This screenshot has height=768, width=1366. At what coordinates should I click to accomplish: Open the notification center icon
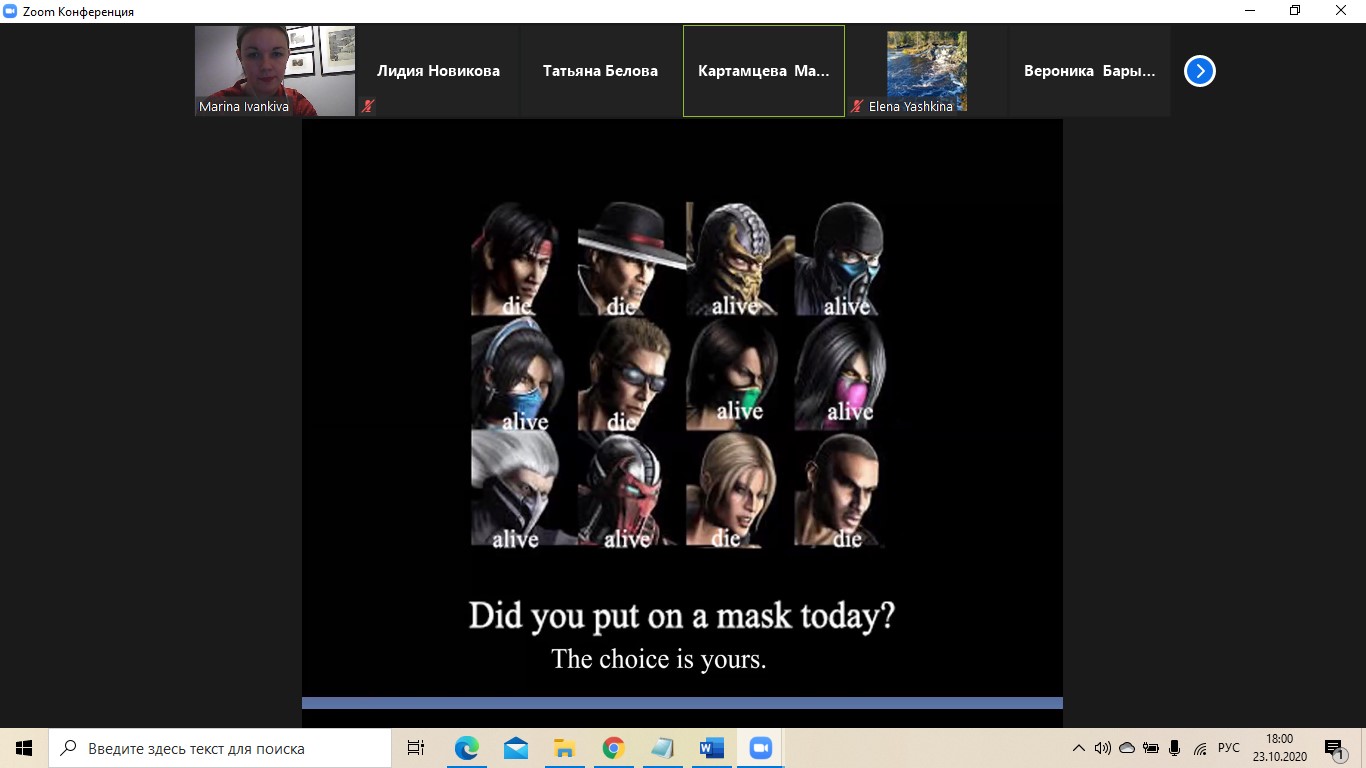tap(1334, 748)
